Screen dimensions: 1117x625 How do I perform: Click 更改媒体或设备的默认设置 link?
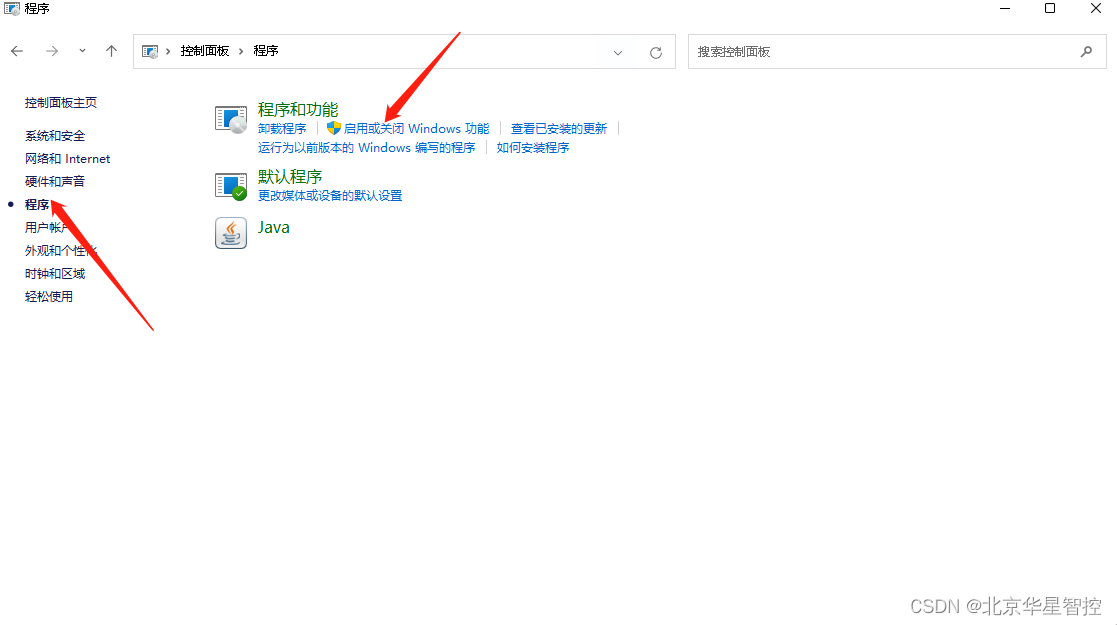click(x=330, y=195)
